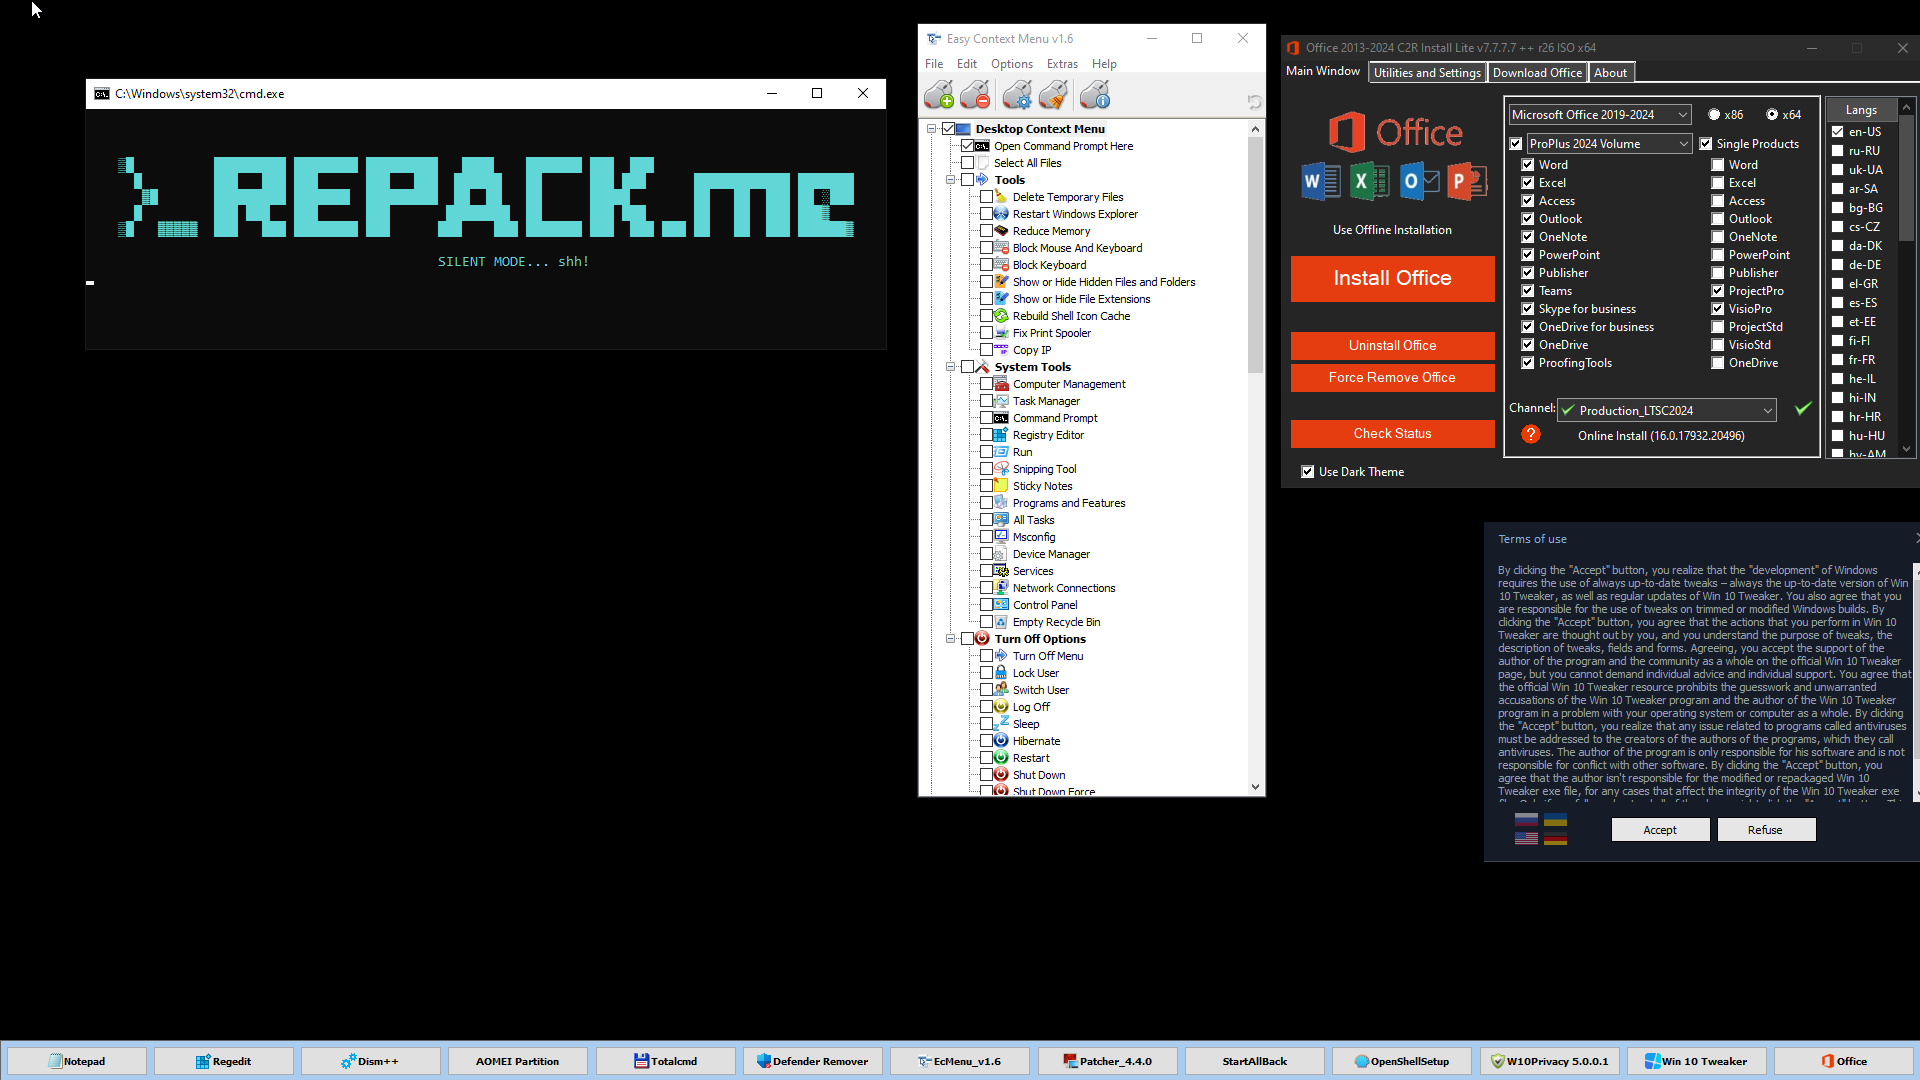Launch Defender Remover from the bottom bar
This screenshot has height=1080, width=1920.
[813, 1061]
